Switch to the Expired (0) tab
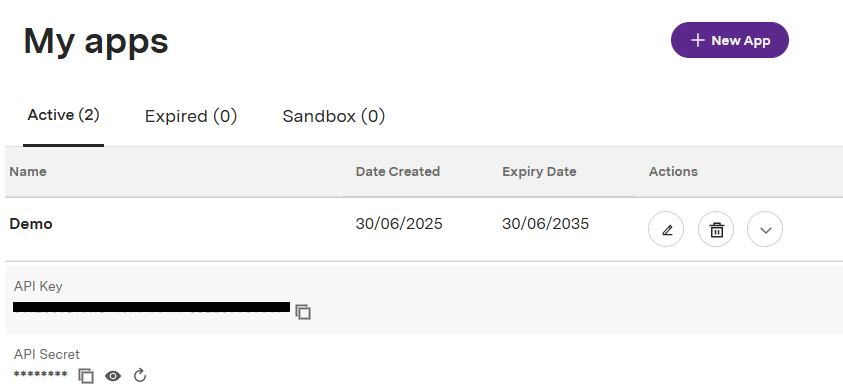This screenshot has height=392, width=843. [x=191, y=116]
